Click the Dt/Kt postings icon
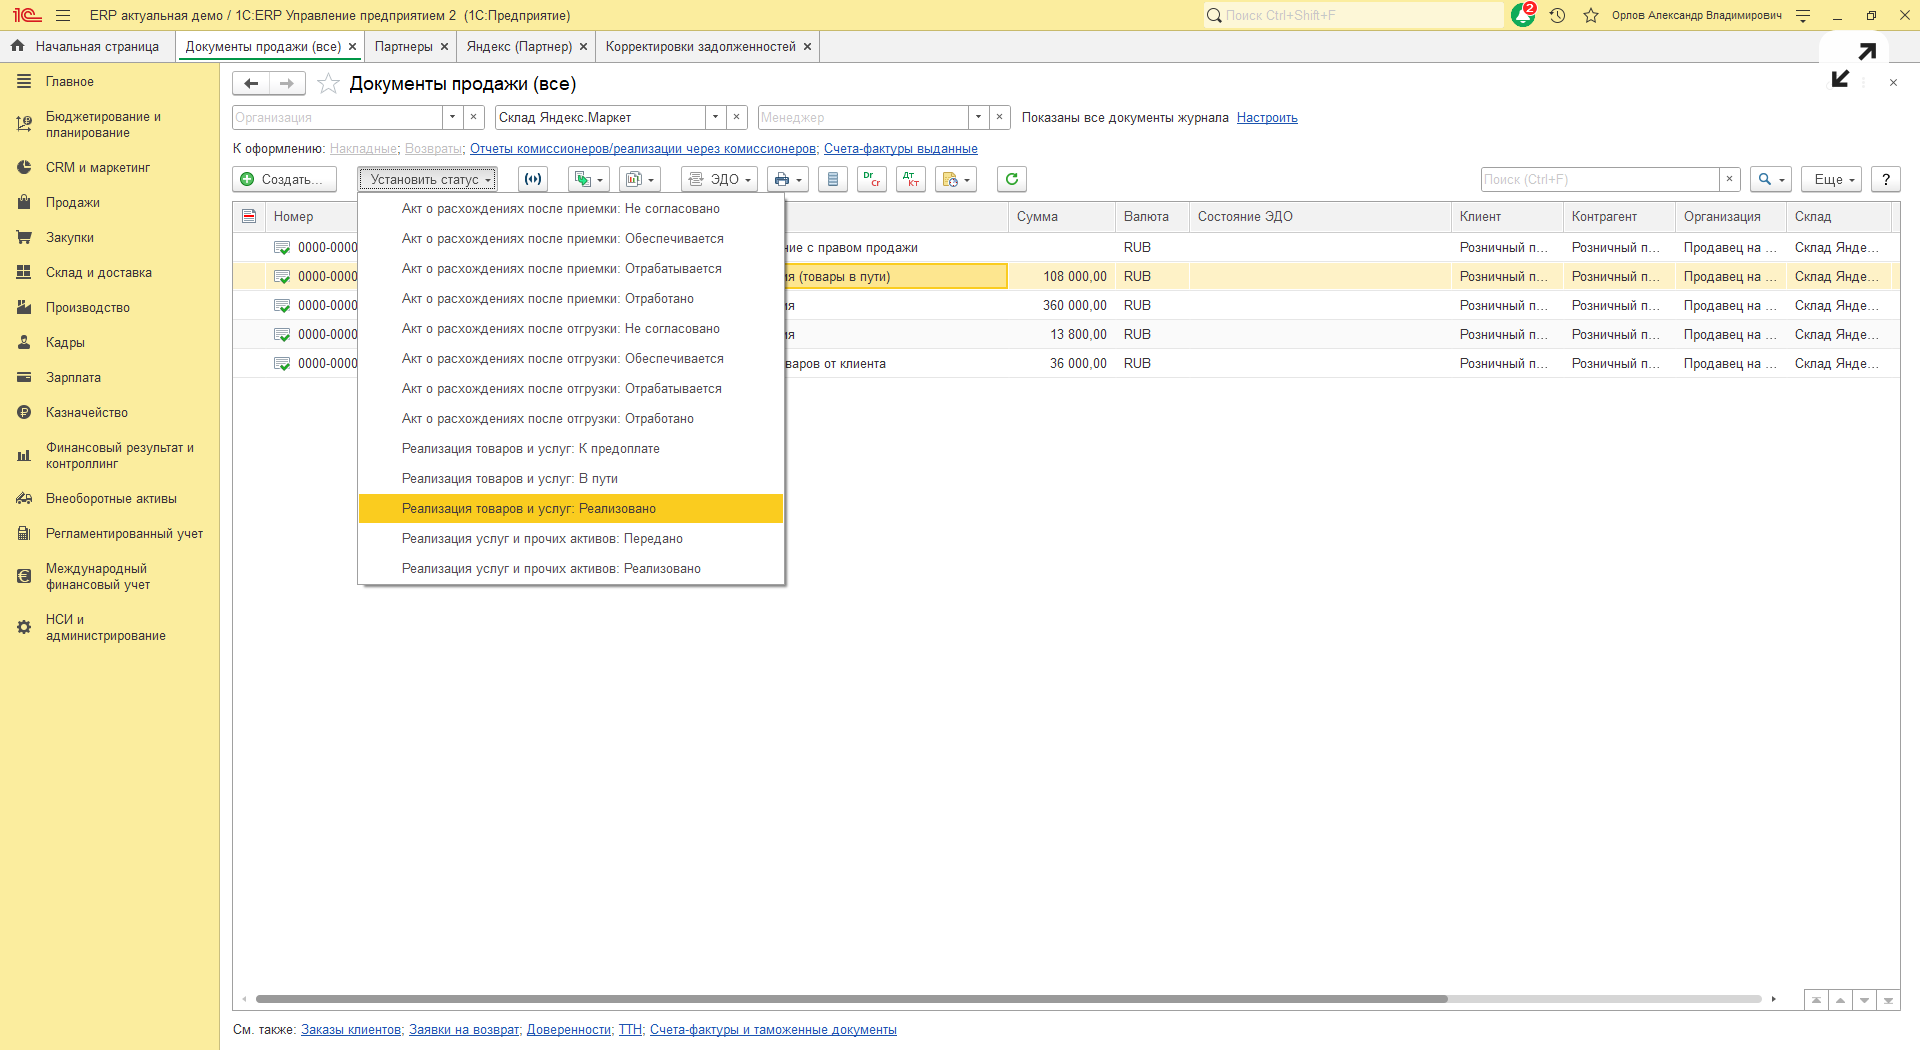Screen dimensions: 1920x1050 click(x=910, y=179)
